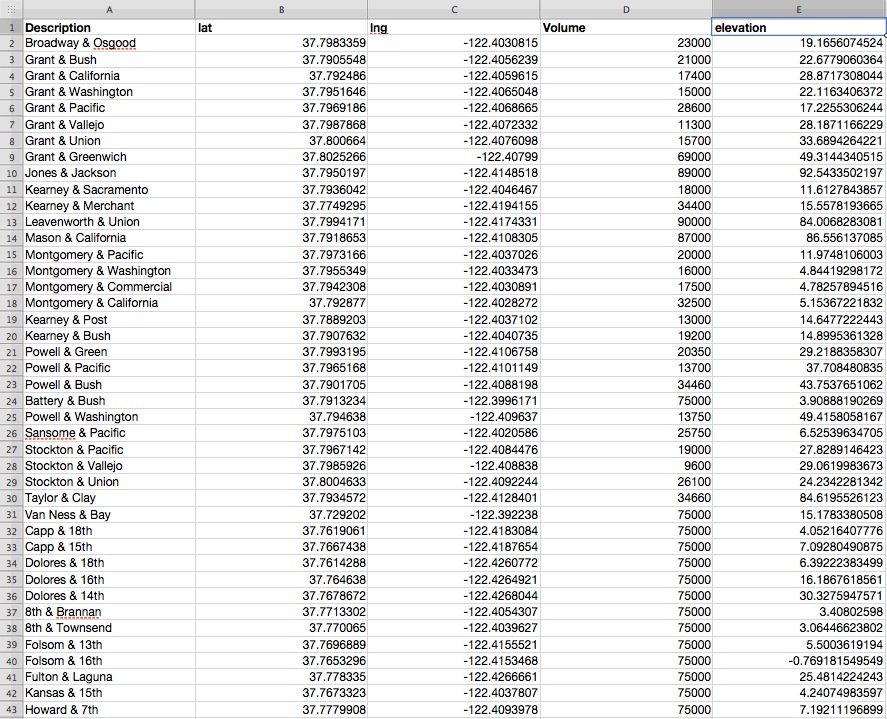Select the 'Grant & California' cell
This screenshot has width=887, height=719.
click(x=109, y=76)
